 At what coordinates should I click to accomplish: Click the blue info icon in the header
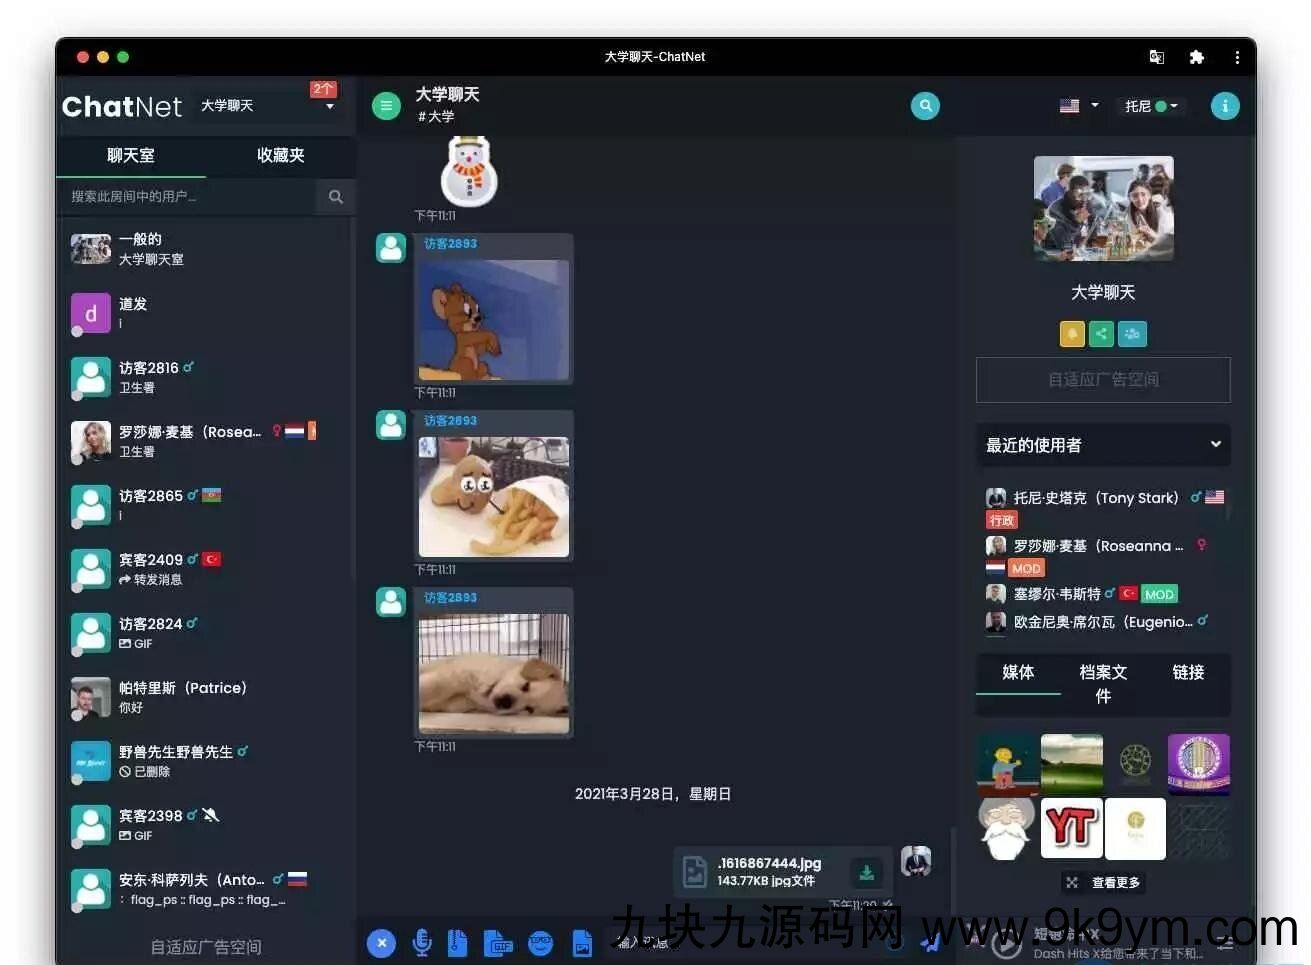pos(1224,106)
